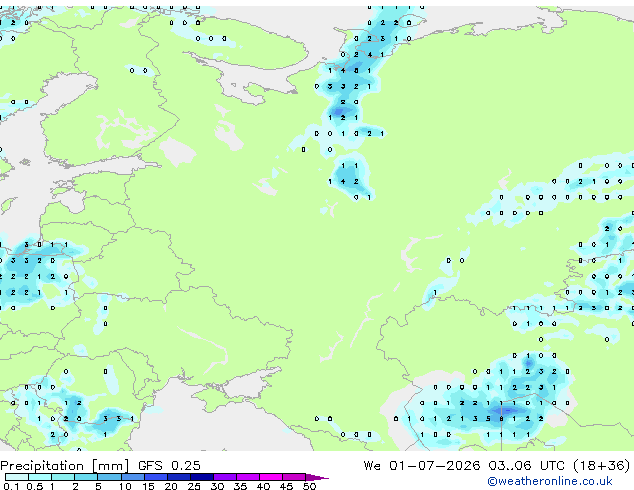Click the 'Precipitation [mm]' title text
The image size is (634, 490).
(x=65, y=466)
